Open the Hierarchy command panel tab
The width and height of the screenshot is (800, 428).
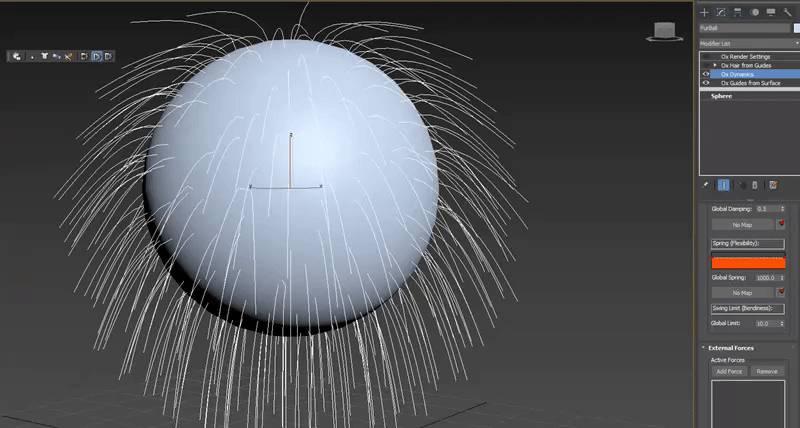pyautogui.click(x=737, y=11)
